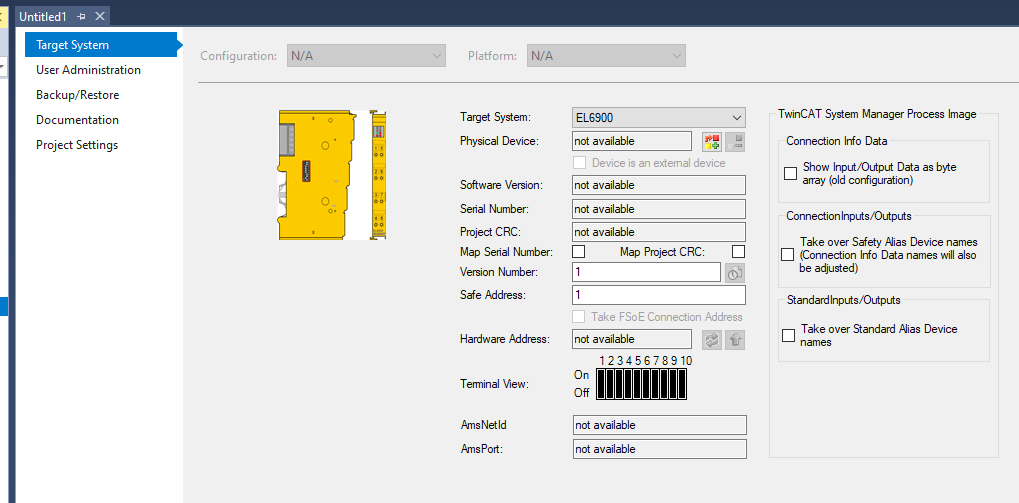
Task: Click the Physical Device field
Action: [x=632, y=141]
